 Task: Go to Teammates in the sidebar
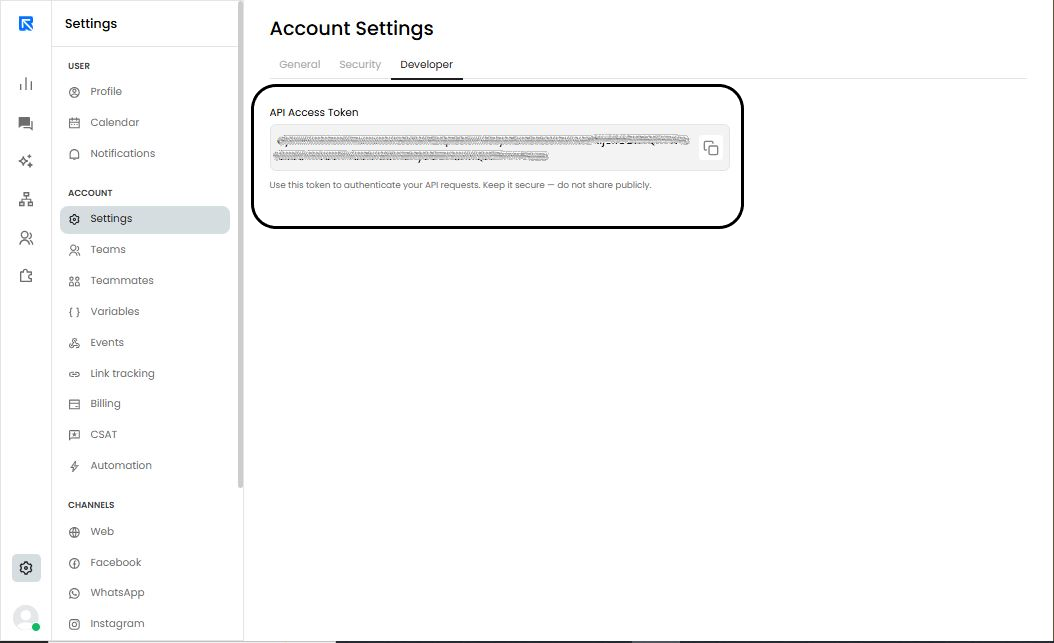(122, 281)
